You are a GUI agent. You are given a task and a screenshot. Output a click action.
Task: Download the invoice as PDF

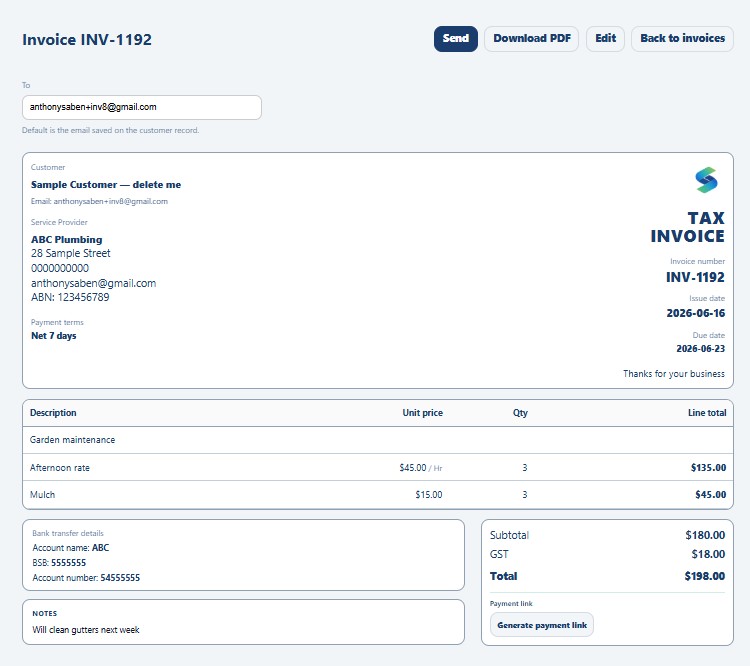click(531, 39)
